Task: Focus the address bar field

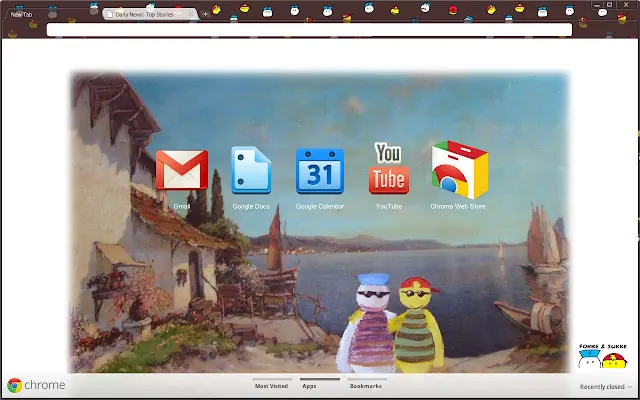Action: pos(309,30)
